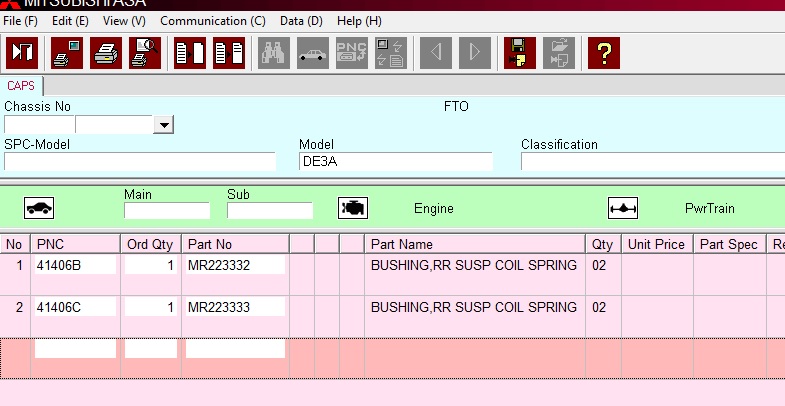
Task: Open the Communication (C) menu
Action: coord(213,21)
